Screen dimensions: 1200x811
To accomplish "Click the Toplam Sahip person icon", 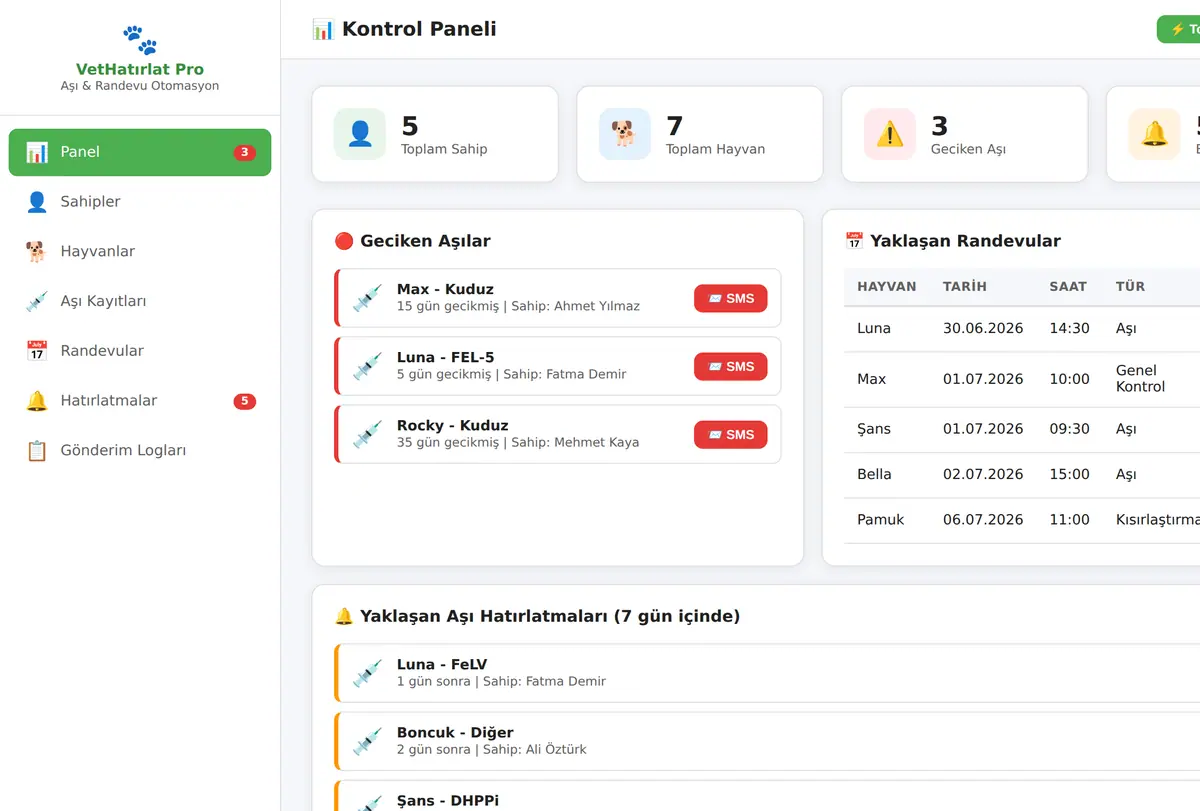I will click(x=360, y=134).
